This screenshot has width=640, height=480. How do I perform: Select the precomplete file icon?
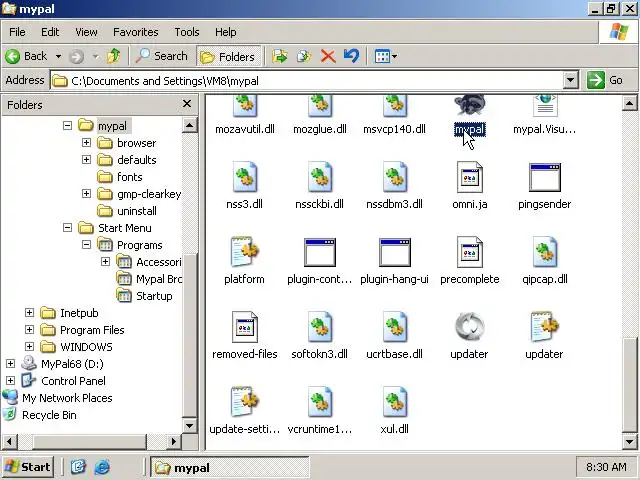tap(469, 252)
